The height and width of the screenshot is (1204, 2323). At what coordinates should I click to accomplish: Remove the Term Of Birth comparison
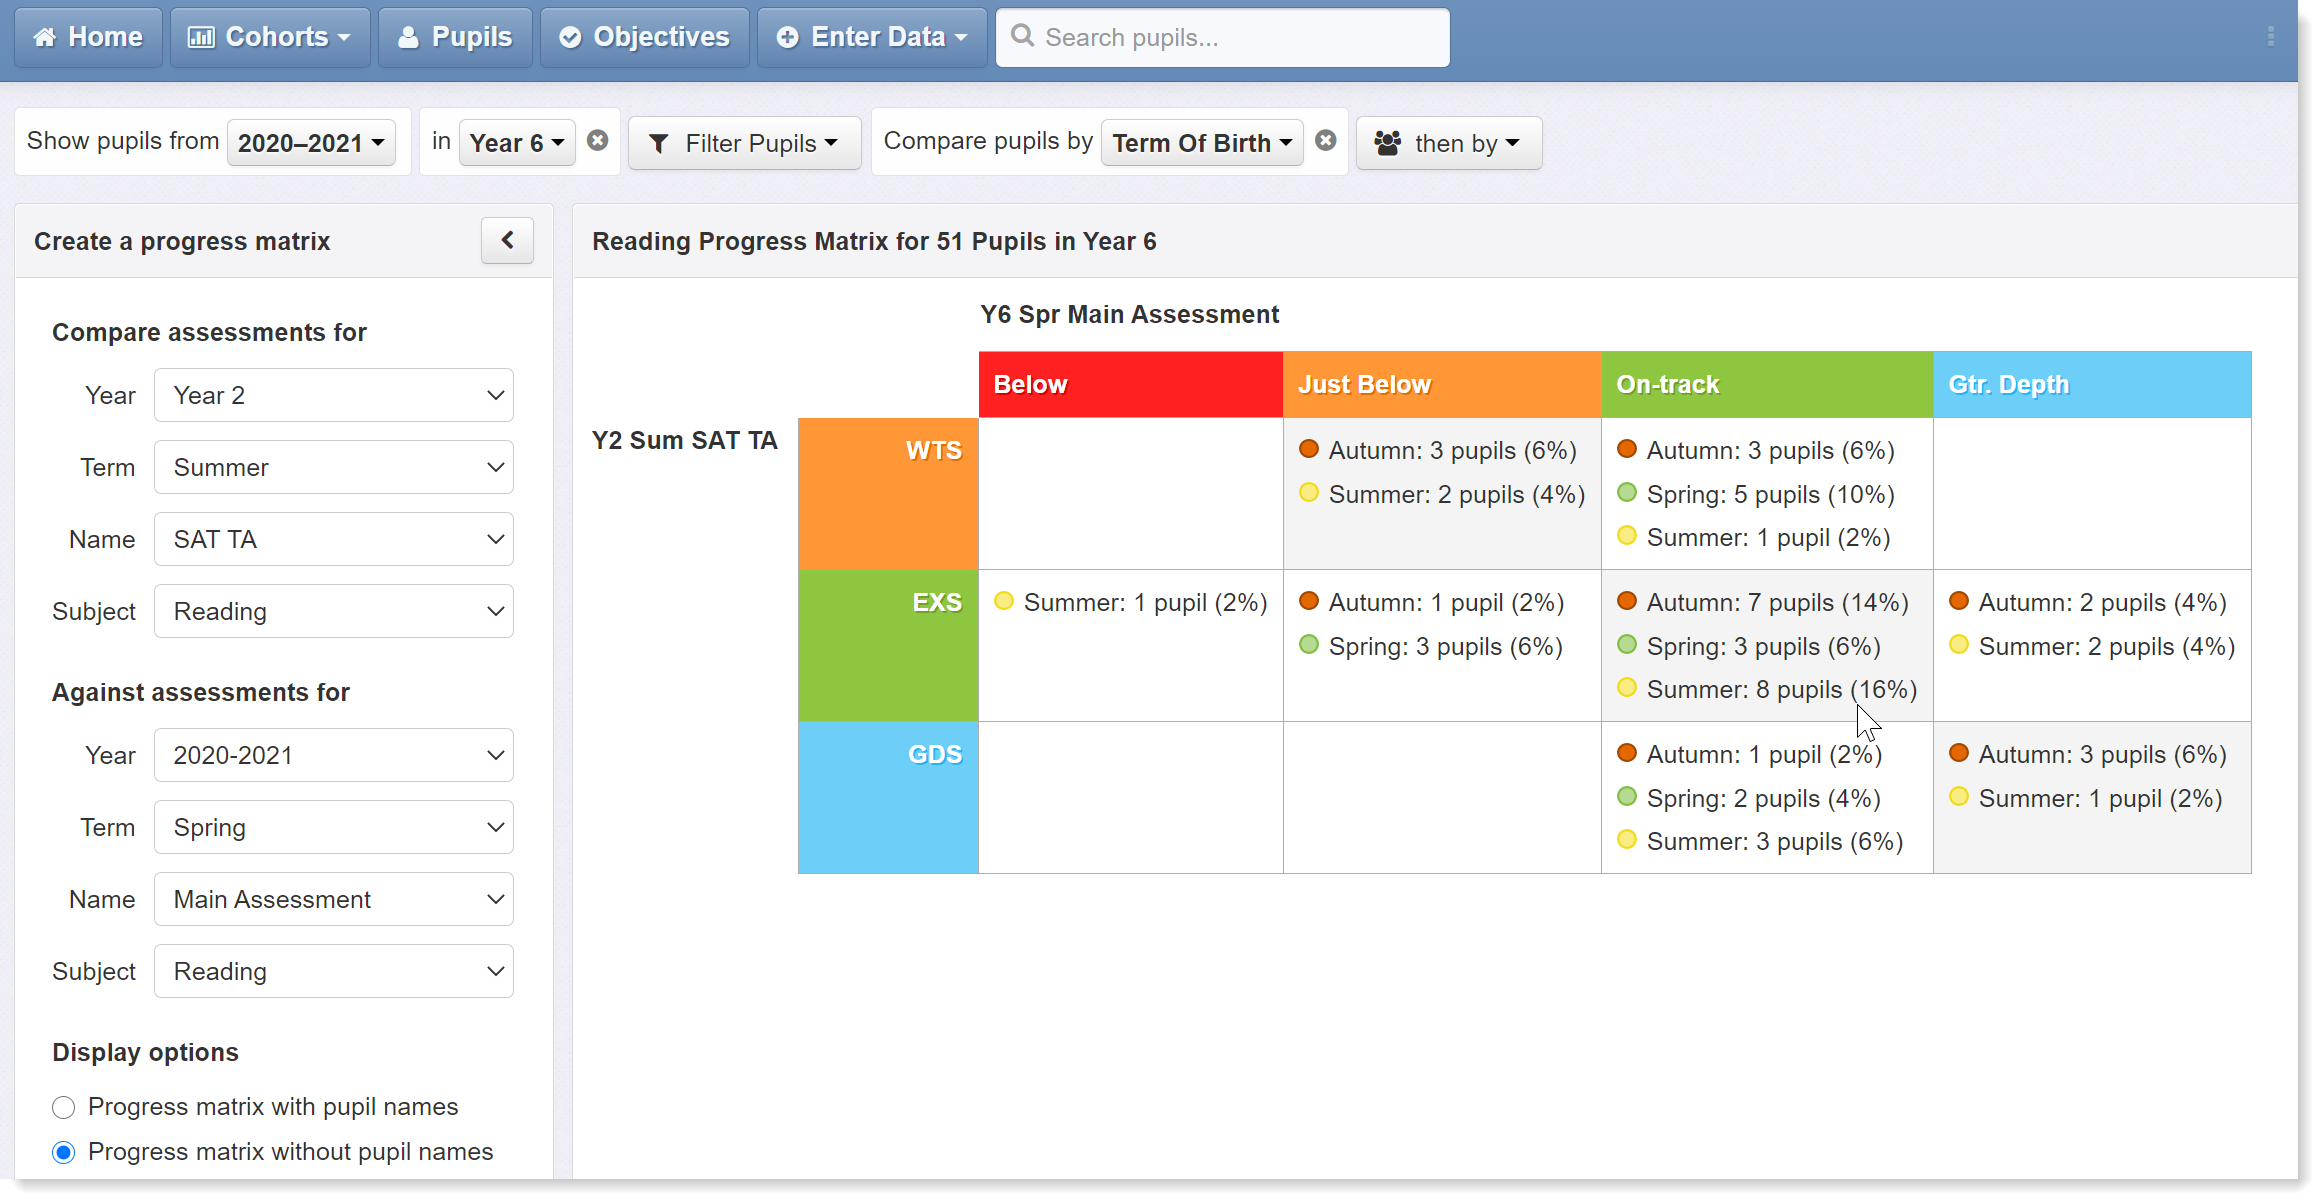1326,141
